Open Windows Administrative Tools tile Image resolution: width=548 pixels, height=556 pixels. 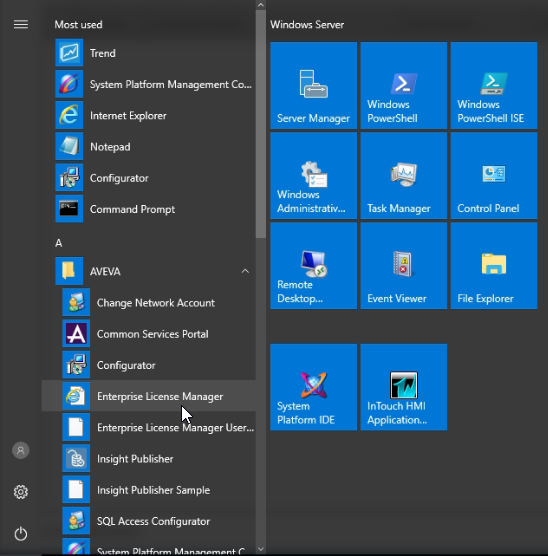(x=314, y=176)
